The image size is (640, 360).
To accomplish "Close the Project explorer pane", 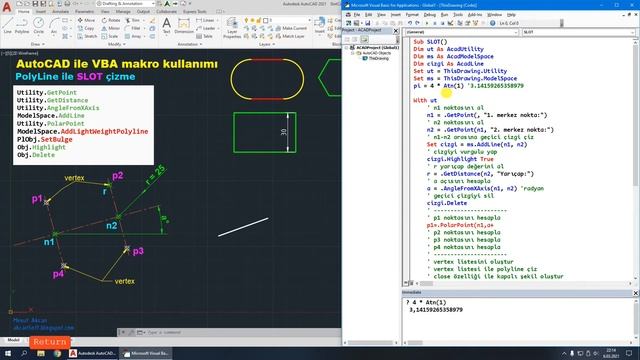I will tap(396, 31).
